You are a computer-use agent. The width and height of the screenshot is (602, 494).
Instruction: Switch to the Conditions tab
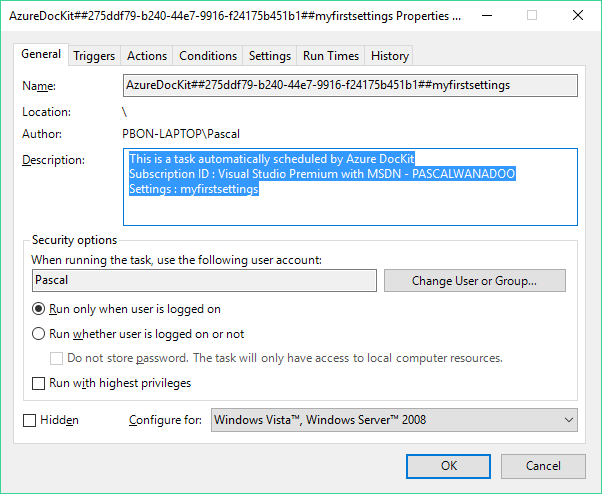pos(208,56)
